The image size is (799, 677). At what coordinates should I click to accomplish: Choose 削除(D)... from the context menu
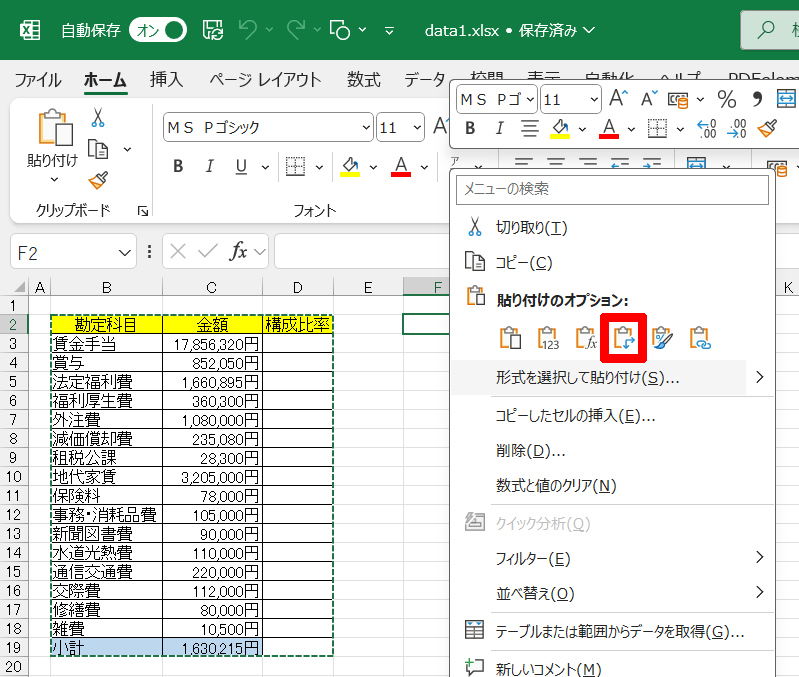pyautogui.click(x=530, y=450)
